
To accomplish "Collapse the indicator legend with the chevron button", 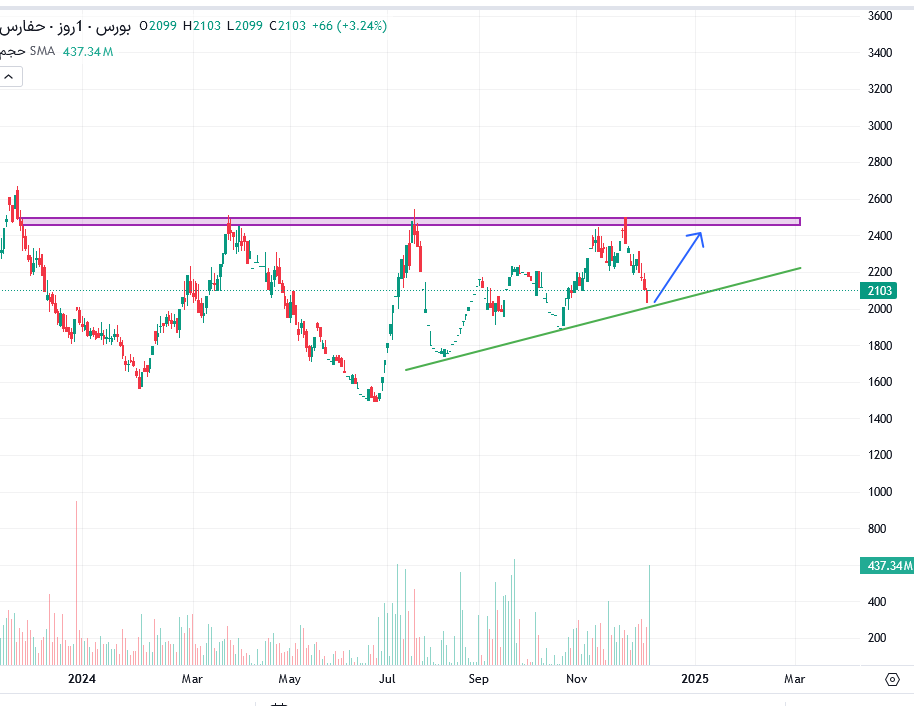I will (10, 76).
